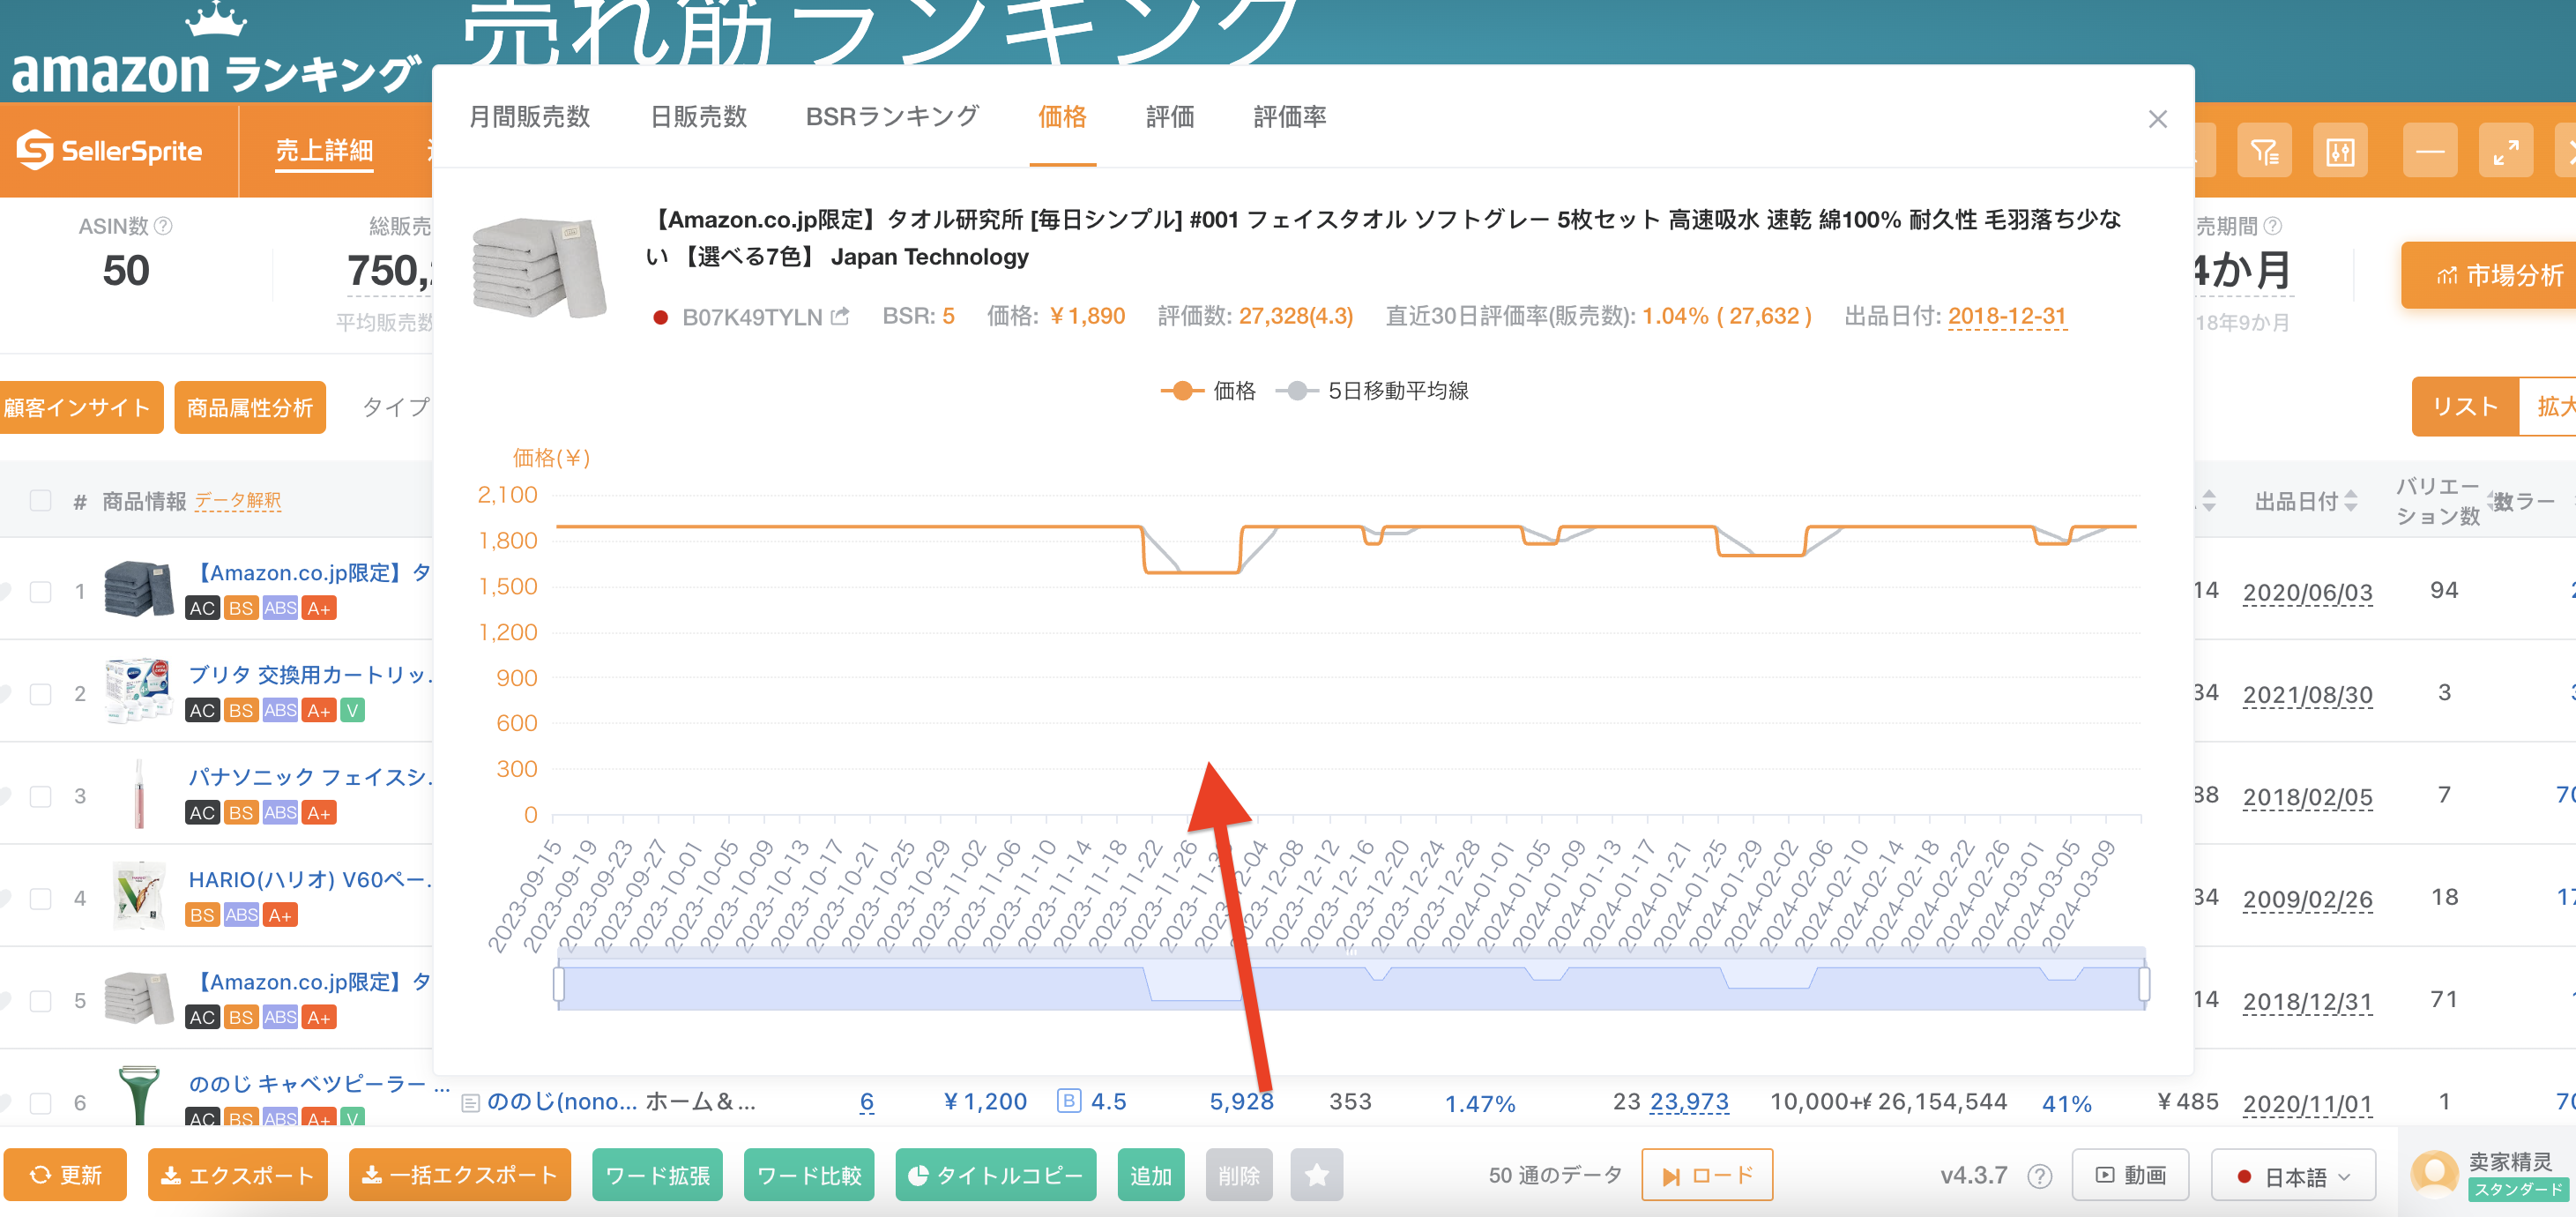Click the 市場分析 button

pos(2490,275)
